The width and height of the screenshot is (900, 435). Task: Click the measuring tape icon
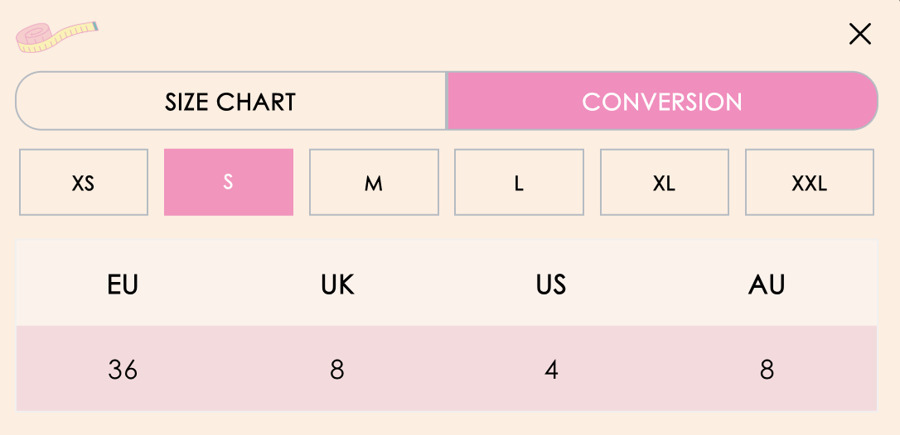57,36
